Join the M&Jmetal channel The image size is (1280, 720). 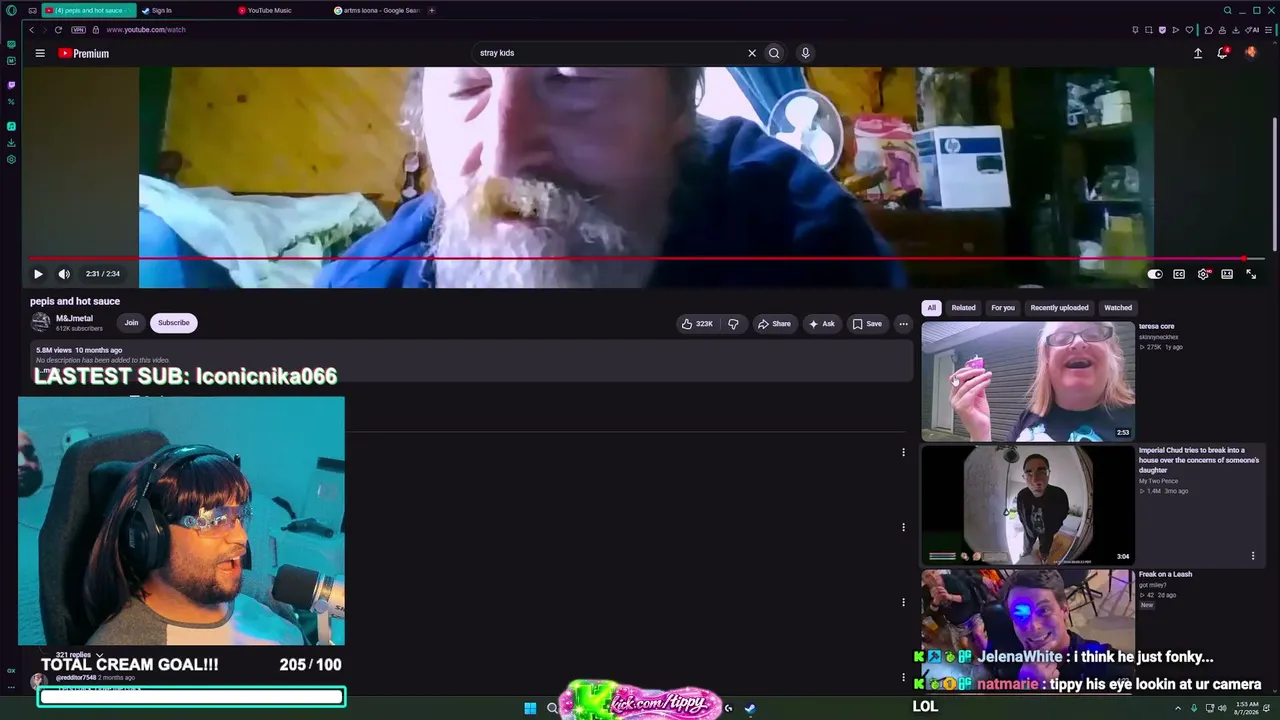[x=131, y=323]
